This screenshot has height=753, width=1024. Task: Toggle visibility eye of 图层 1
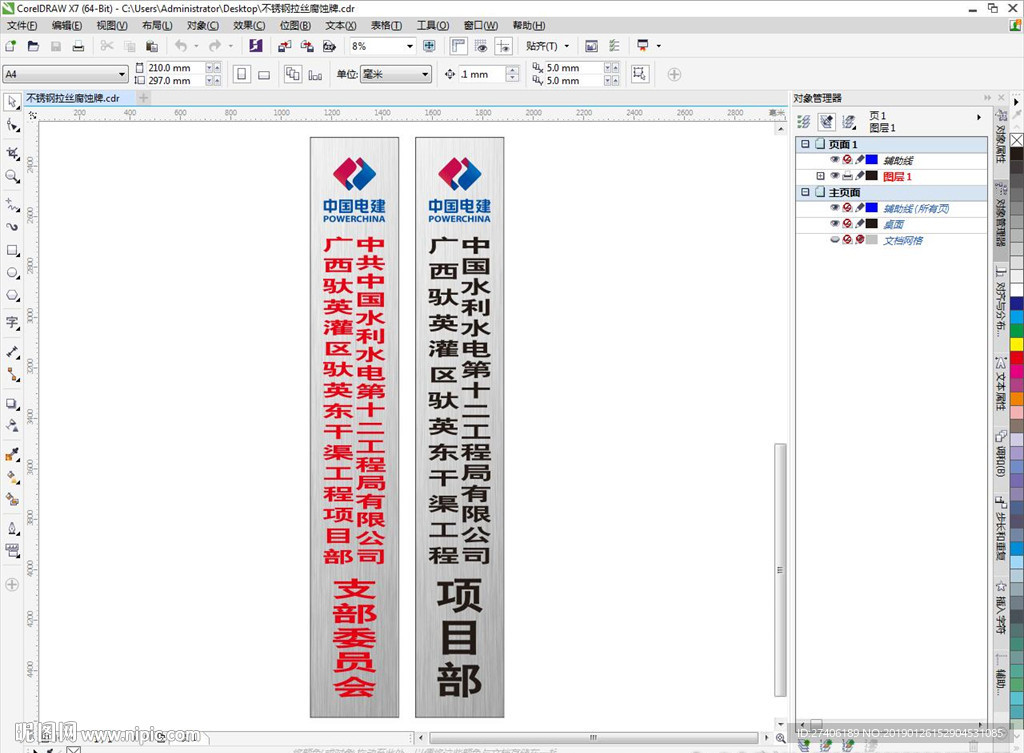coord(834,176)
